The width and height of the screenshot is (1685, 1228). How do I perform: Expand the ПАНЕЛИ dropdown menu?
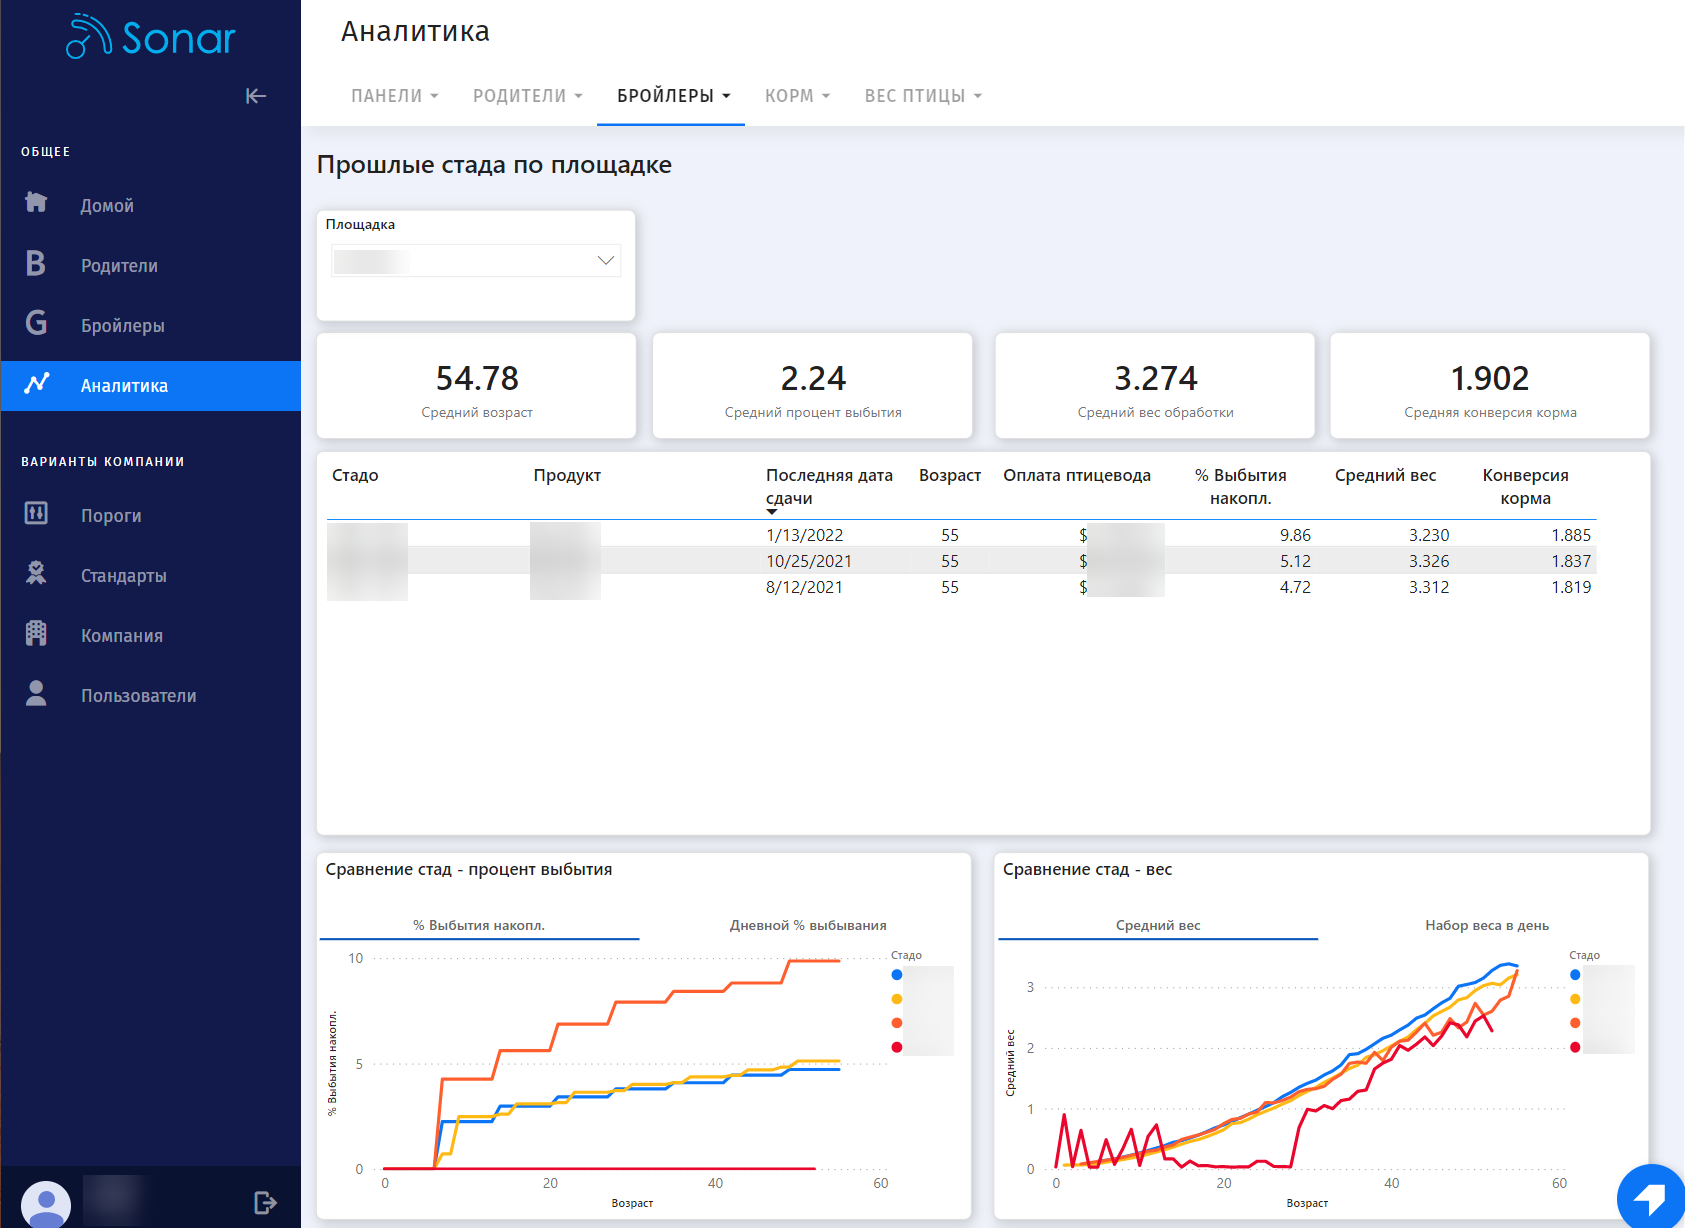pos(395,96)
